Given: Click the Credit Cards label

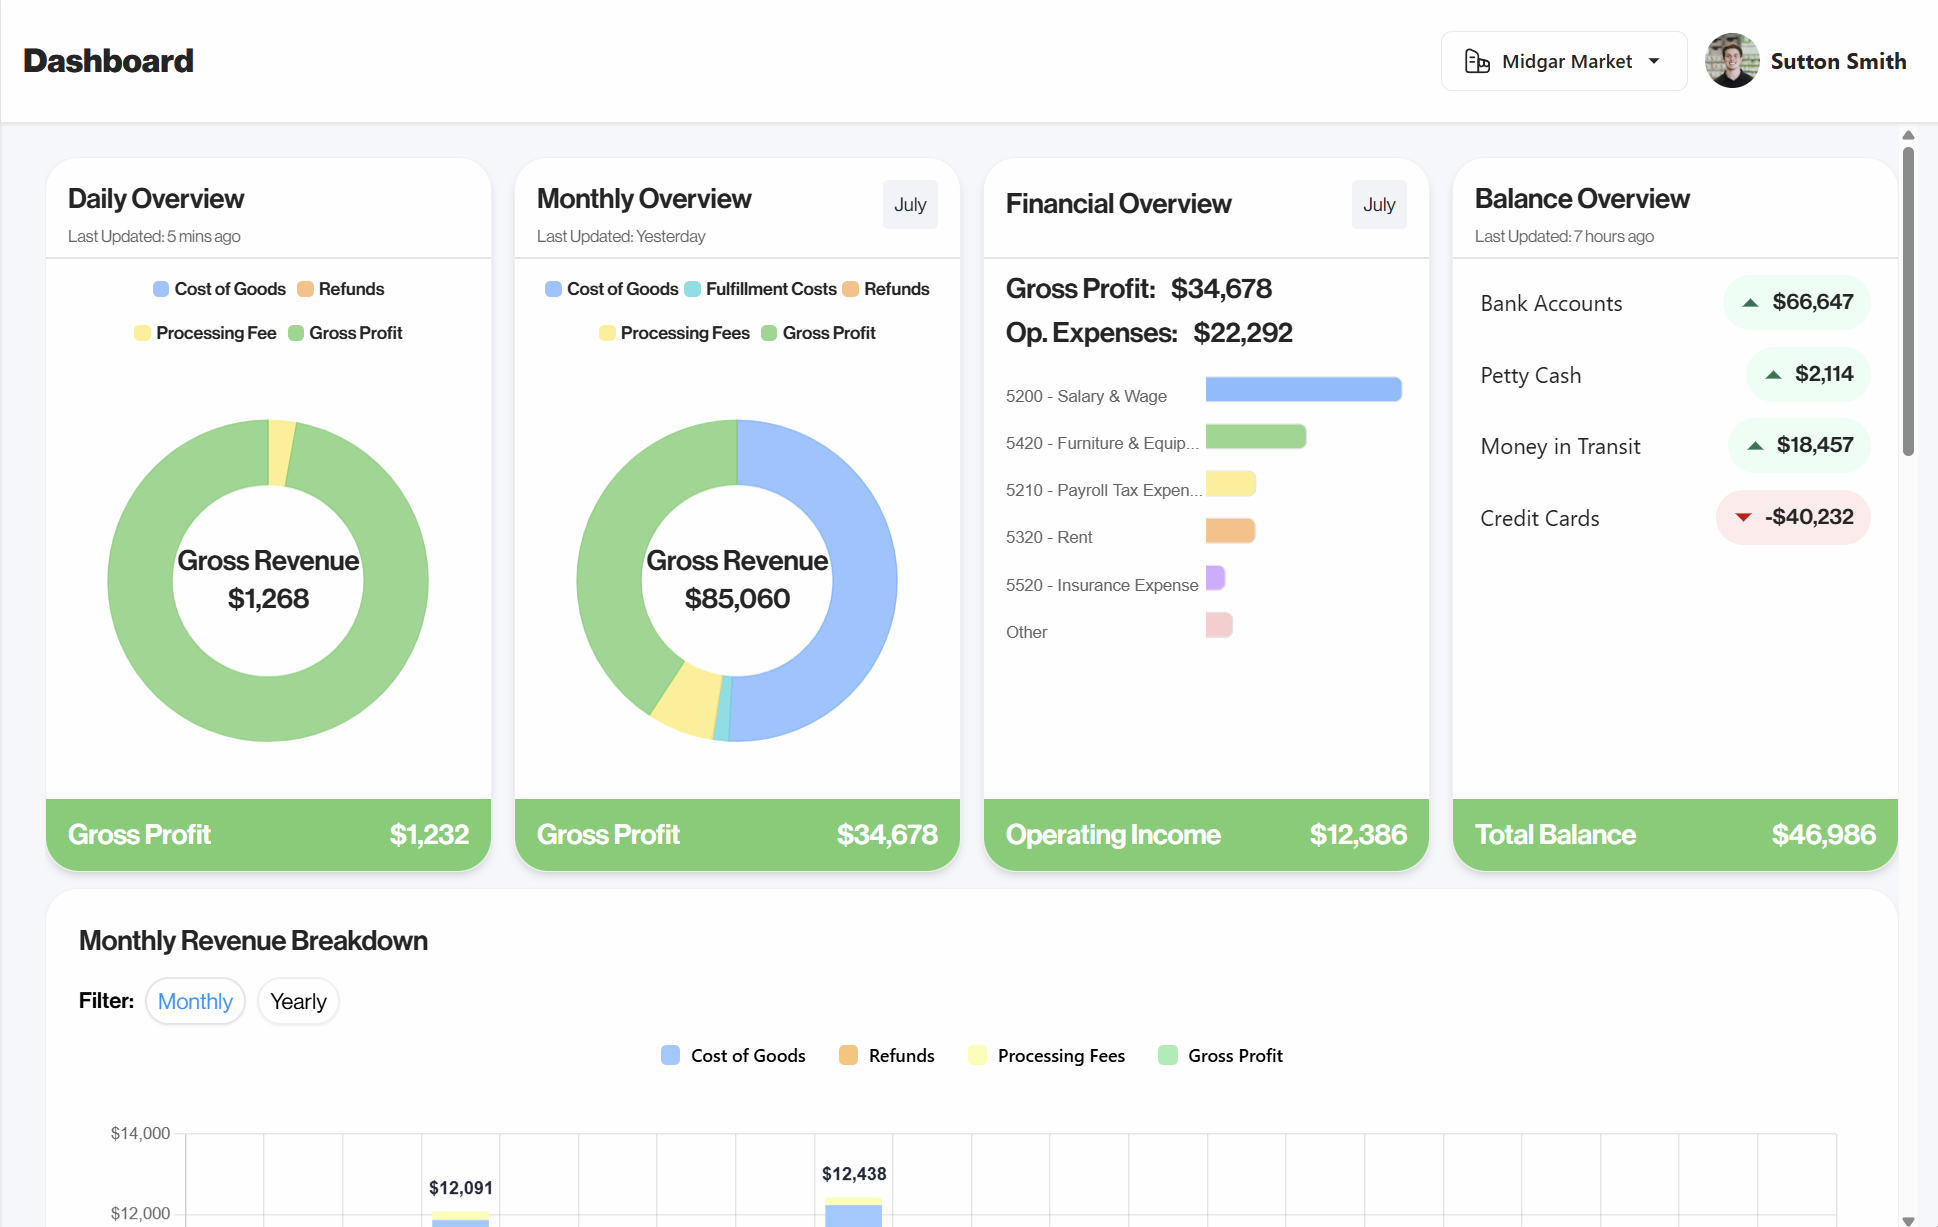Looking at the screenshot, I should [1540, 518].
